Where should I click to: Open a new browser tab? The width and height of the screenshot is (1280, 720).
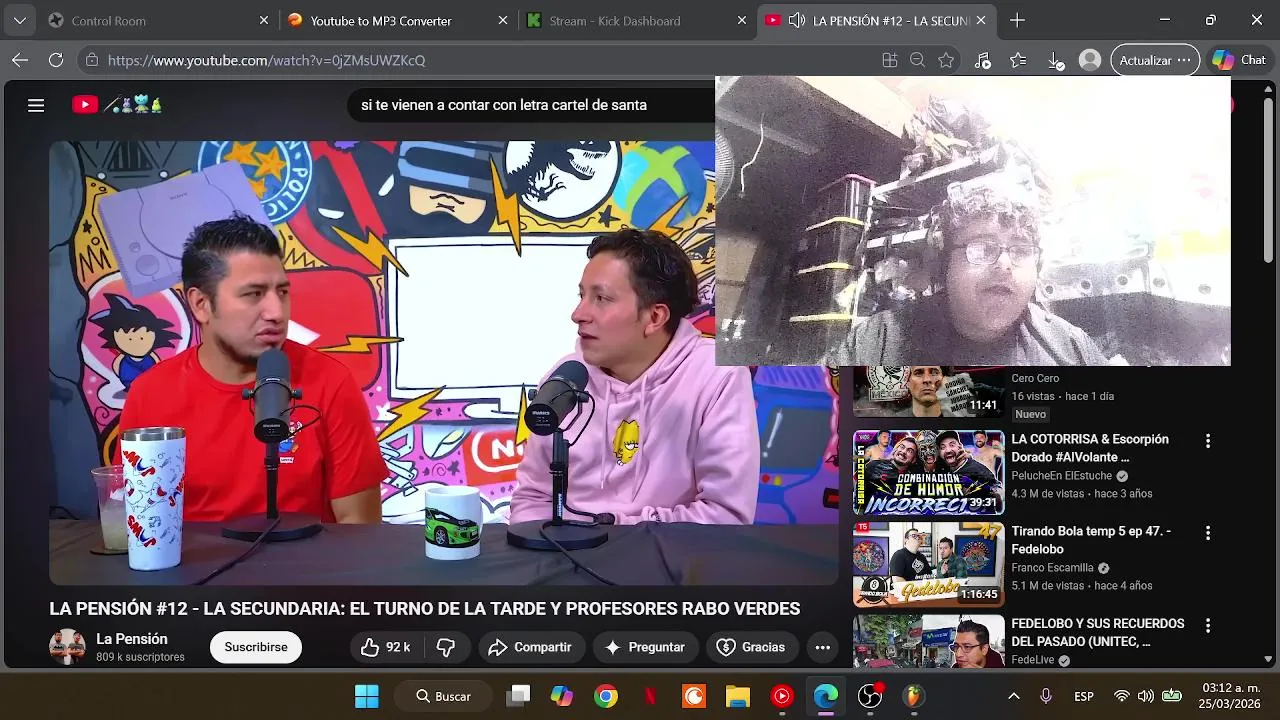click(1017, 20)
